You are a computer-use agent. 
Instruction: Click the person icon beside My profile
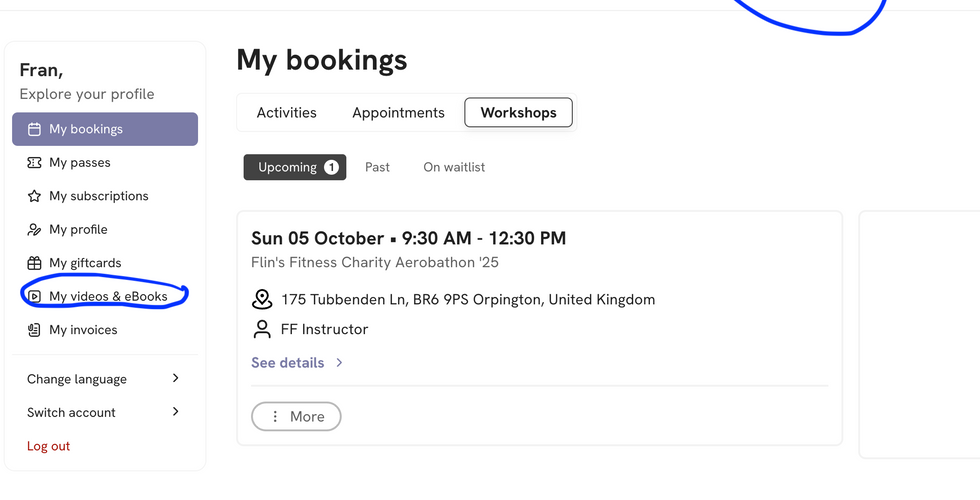(34, 230)
